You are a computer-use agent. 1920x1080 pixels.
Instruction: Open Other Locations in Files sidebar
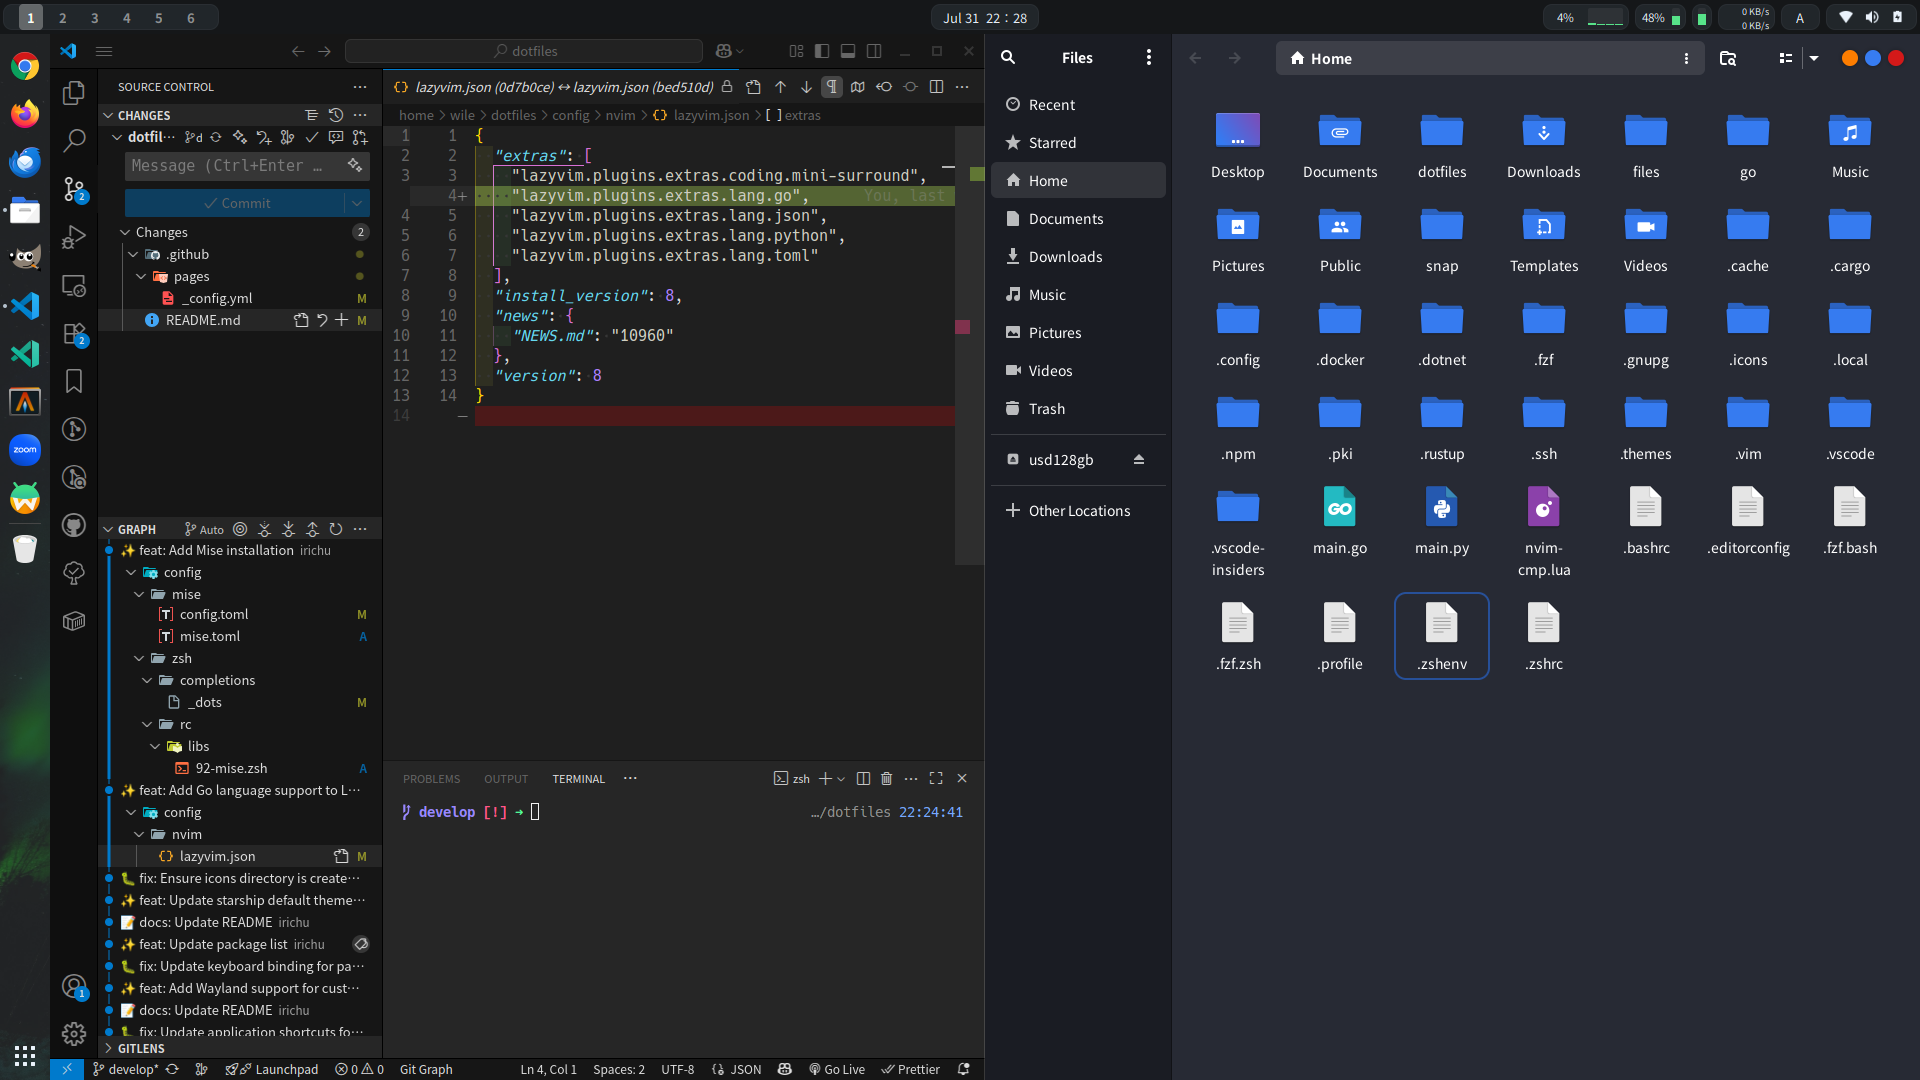coord(1078,511)
